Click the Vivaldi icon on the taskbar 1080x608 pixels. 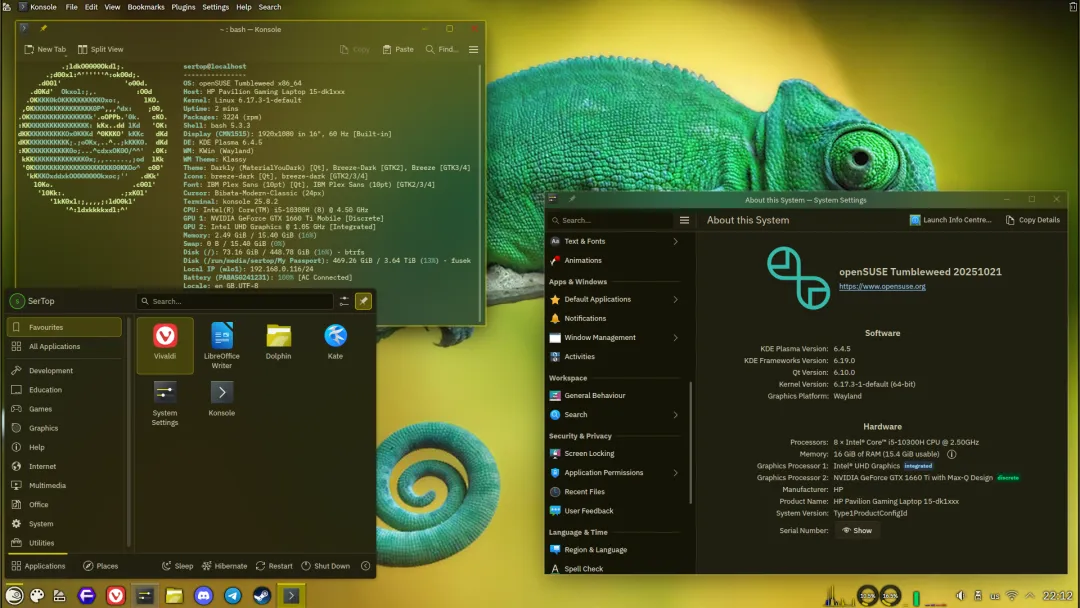pos(116,595)
